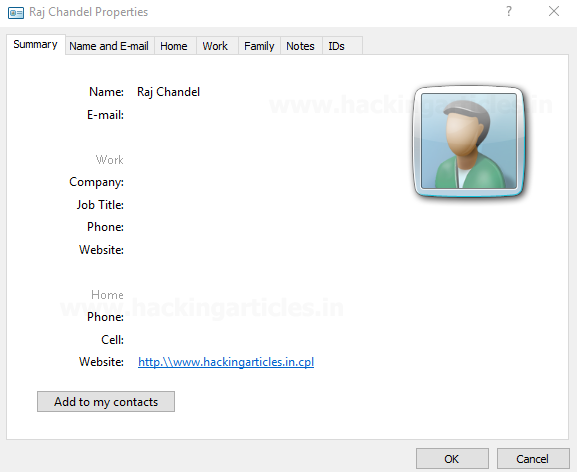Select the Notes tab
This screenshot has width=577, height=472.
(301, 46)
